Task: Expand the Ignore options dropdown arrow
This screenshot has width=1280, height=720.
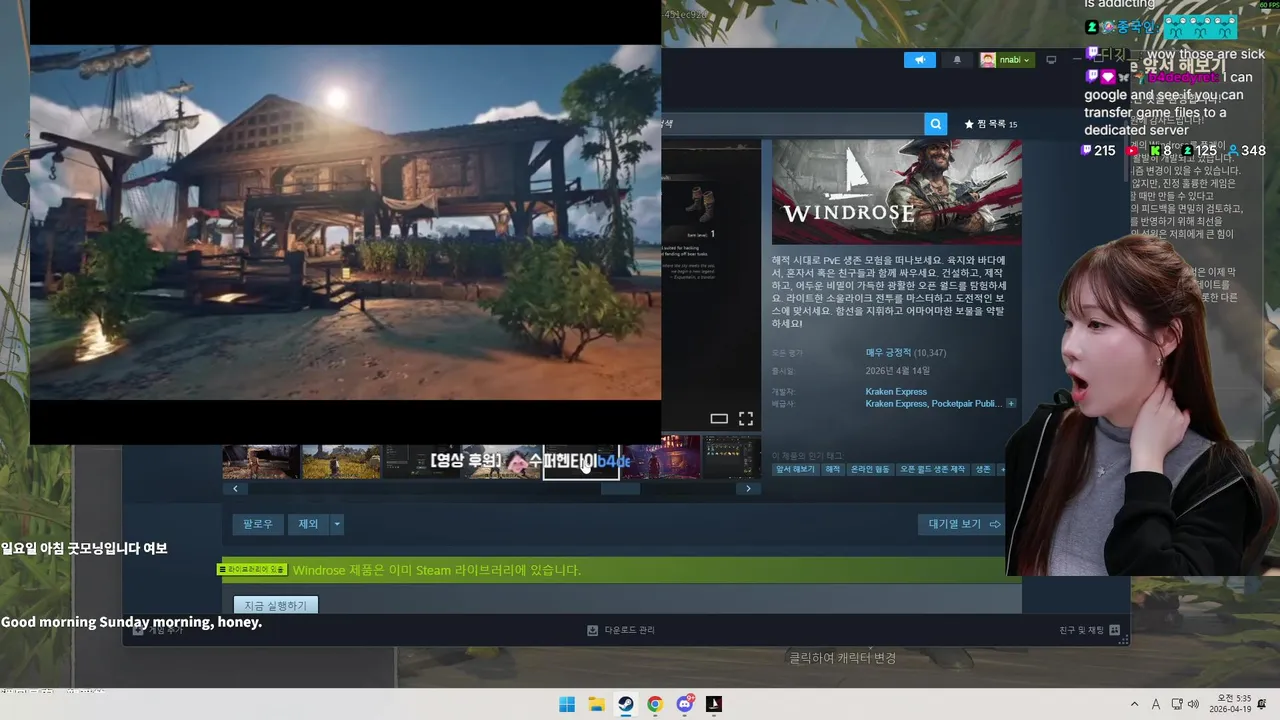Action: click(337, 524)
